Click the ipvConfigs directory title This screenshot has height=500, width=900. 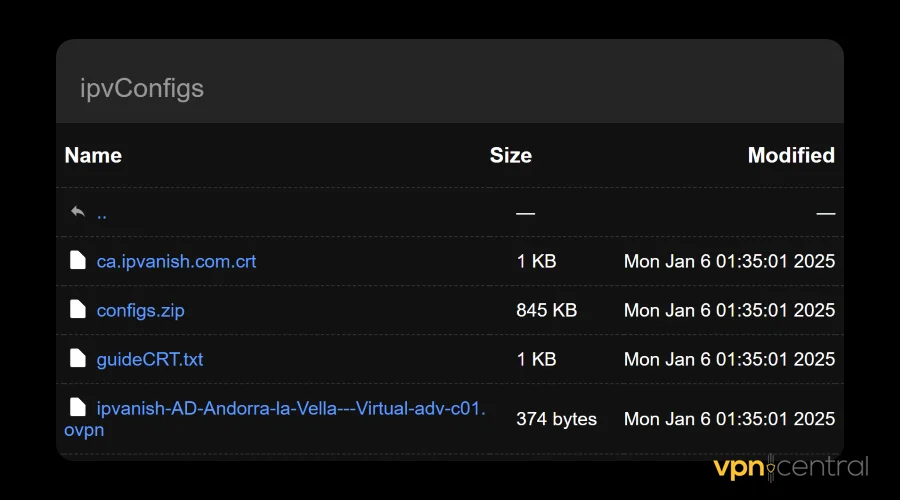(141, 88)
